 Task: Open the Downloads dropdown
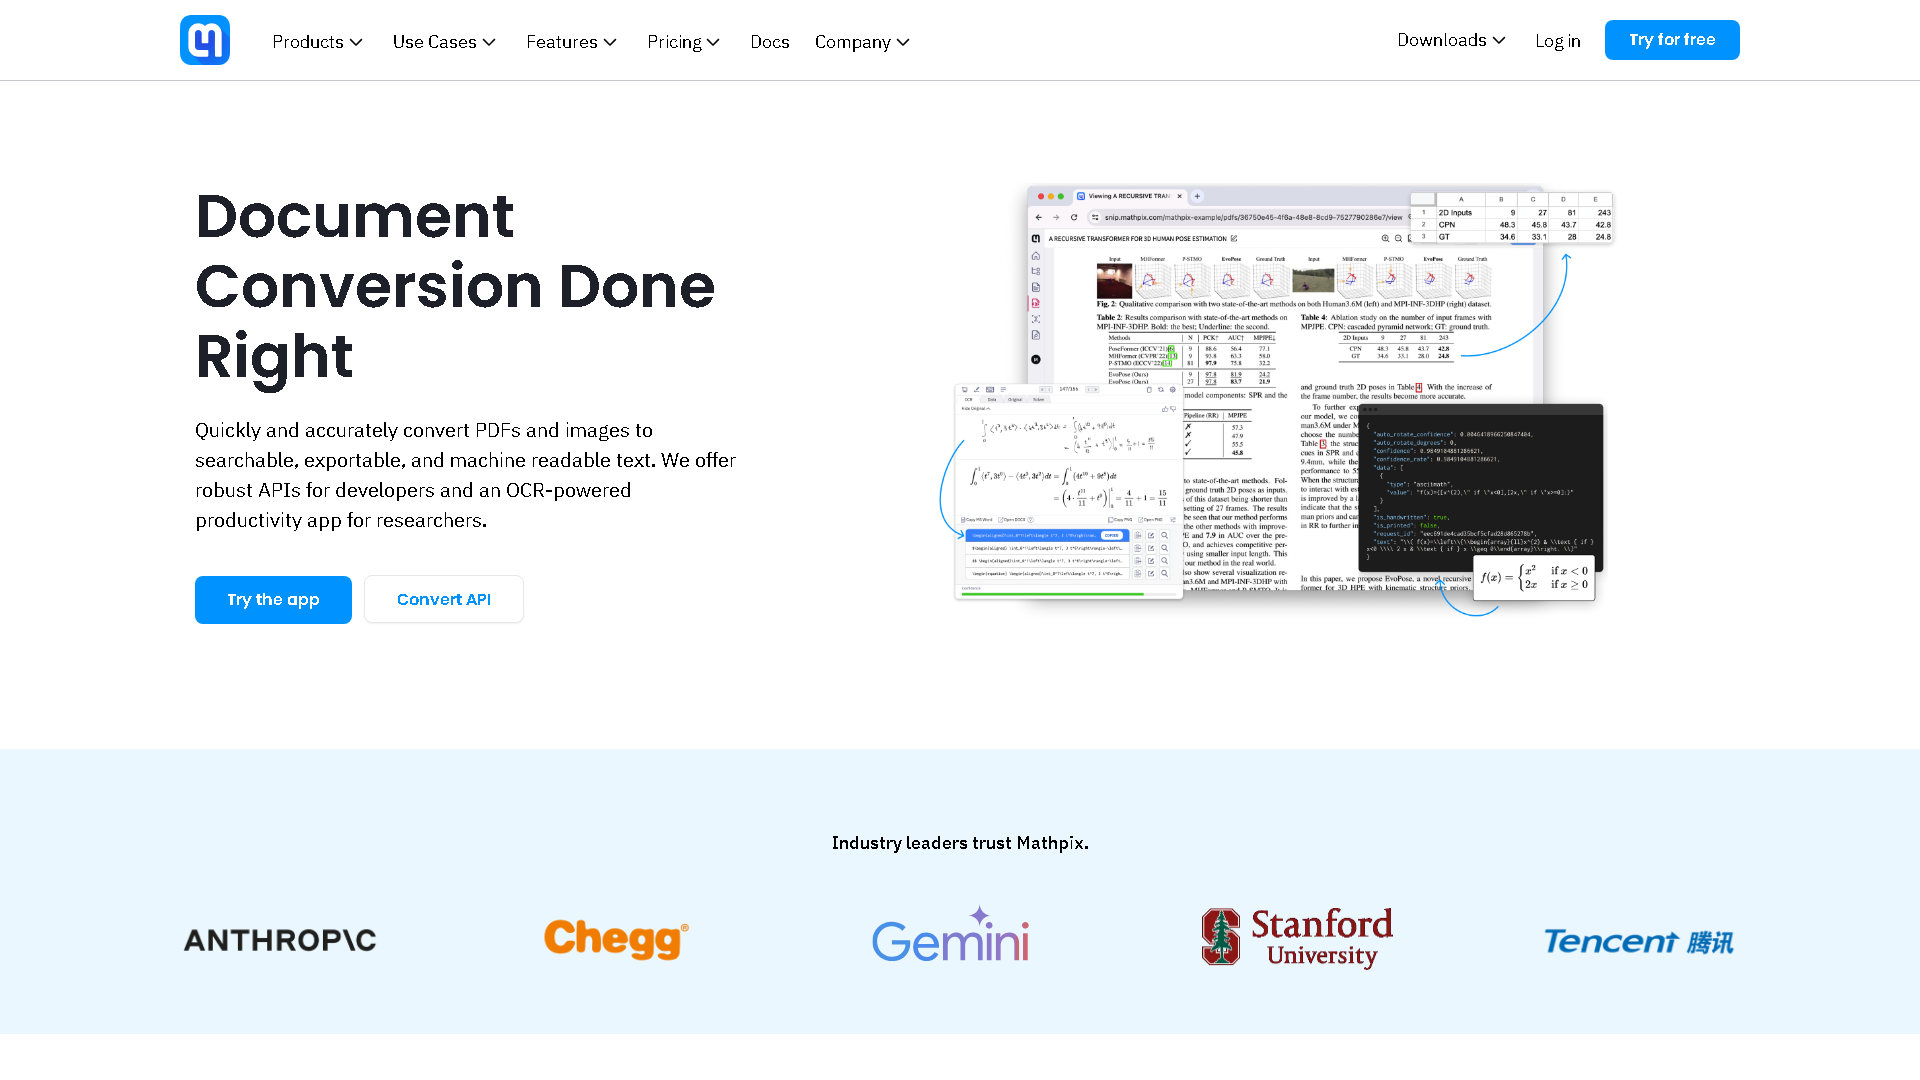(x=1450, y=40)
